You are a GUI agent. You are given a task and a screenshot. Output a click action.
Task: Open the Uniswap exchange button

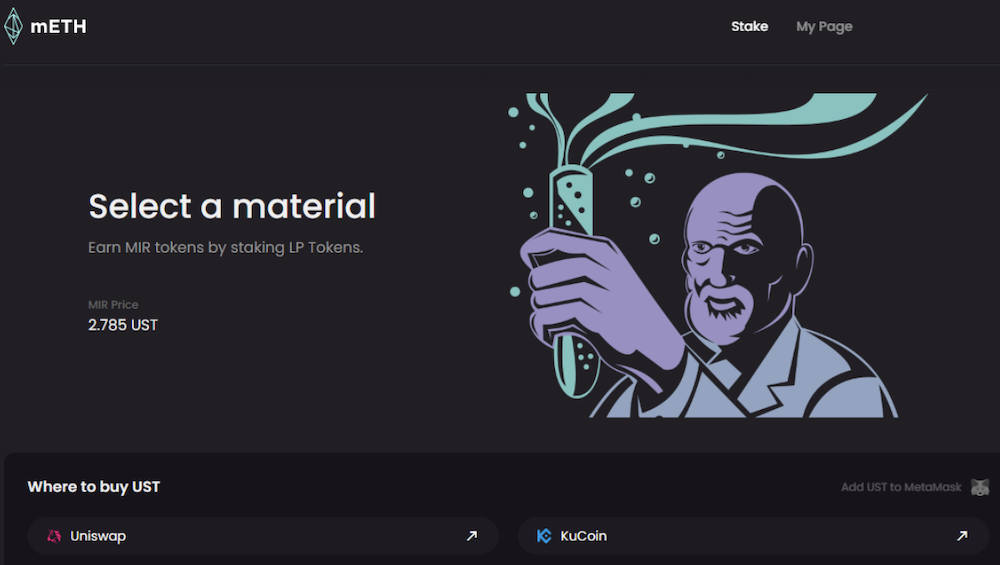point(263,536)
